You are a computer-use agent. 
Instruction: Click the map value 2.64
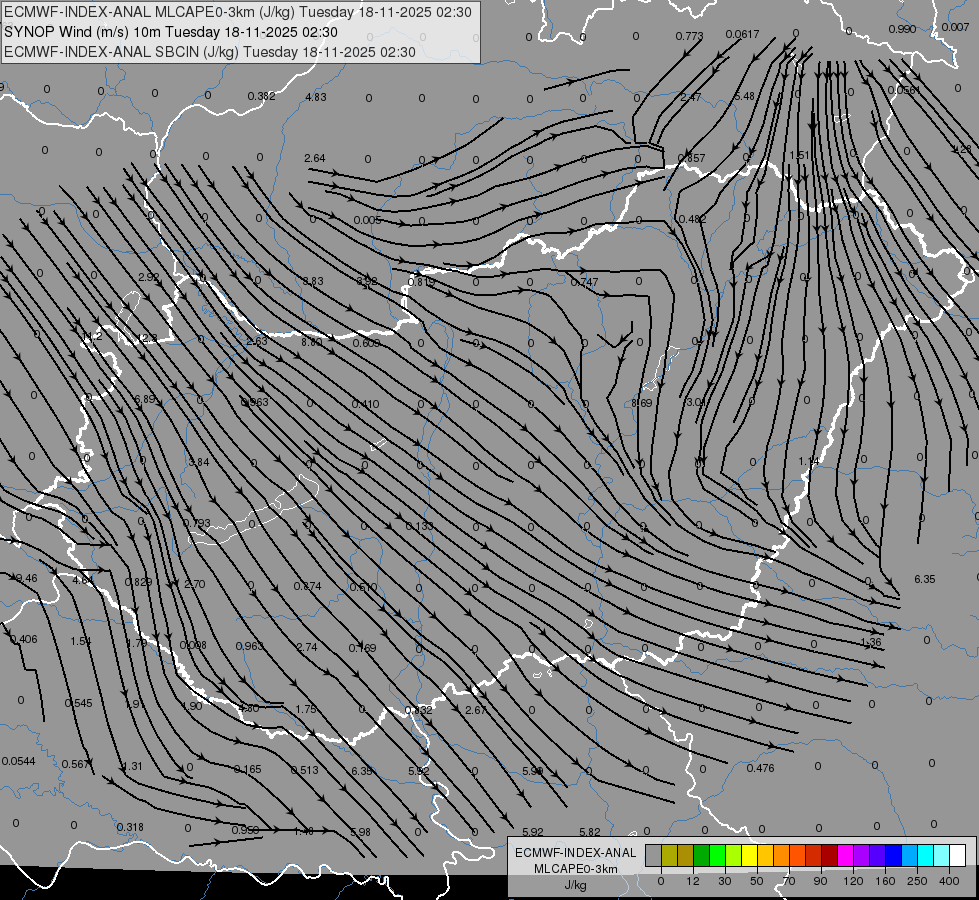pyautogui.click(x=315, y=158)
